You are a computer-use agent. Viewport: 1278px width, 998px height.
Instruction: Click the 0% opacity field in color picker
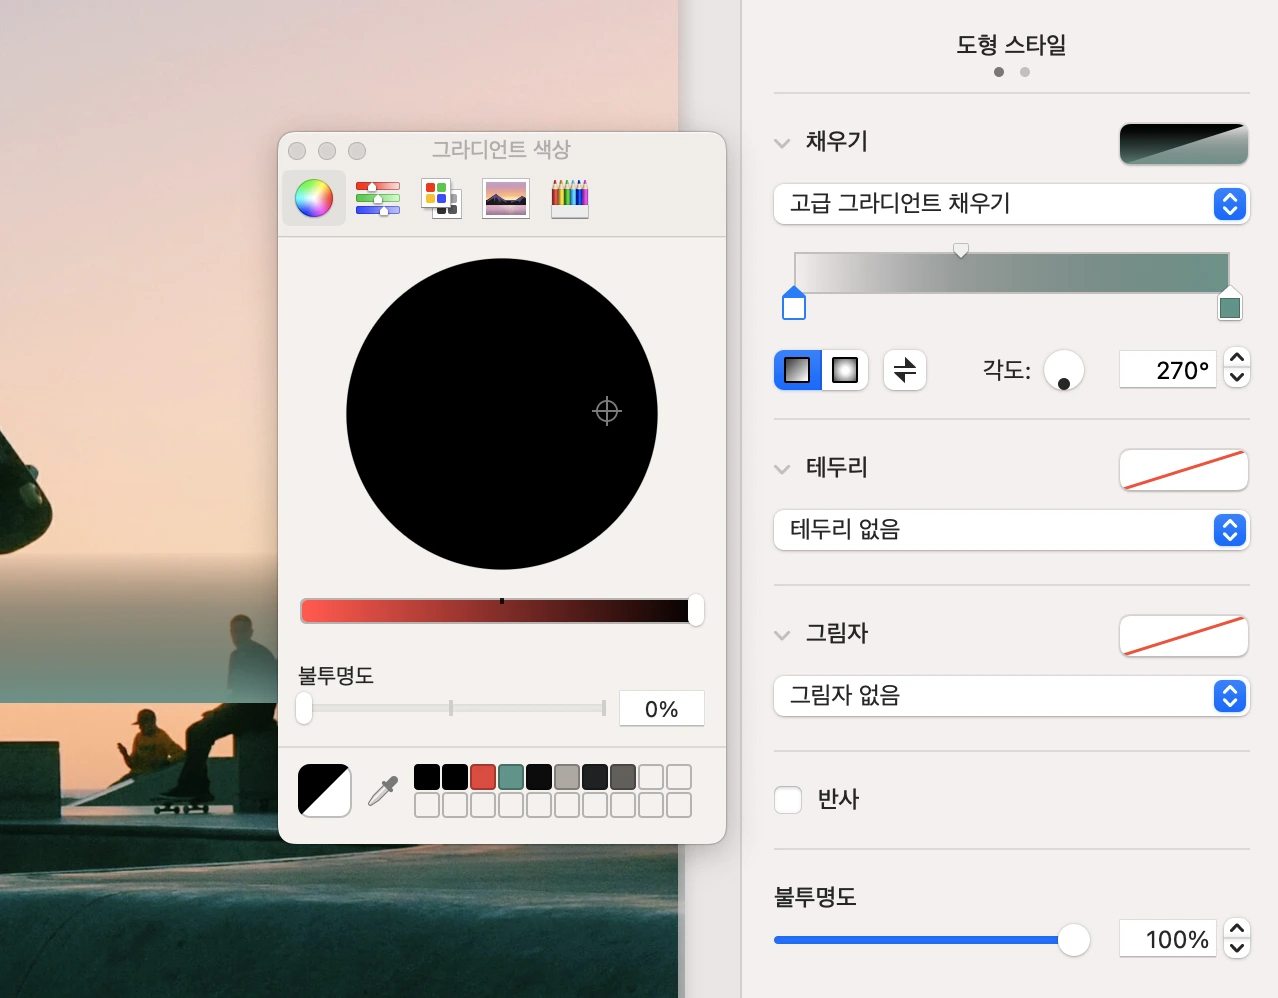(662, 709)
